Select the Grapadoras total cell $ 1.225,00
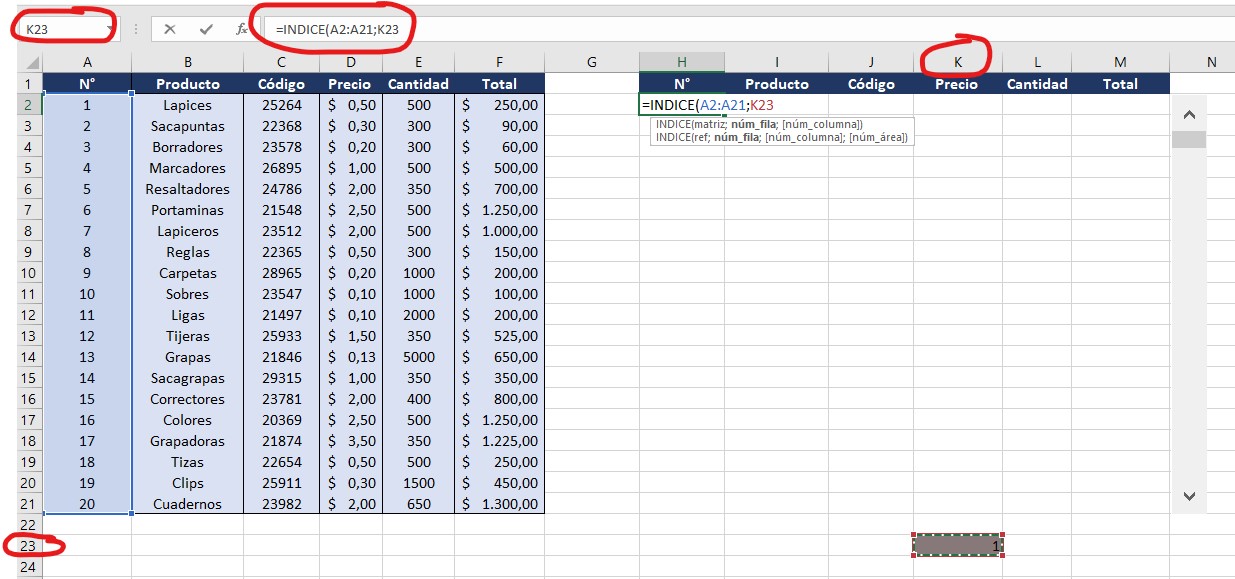Screen dimensions: 1235x579 (x=499, y=441)
